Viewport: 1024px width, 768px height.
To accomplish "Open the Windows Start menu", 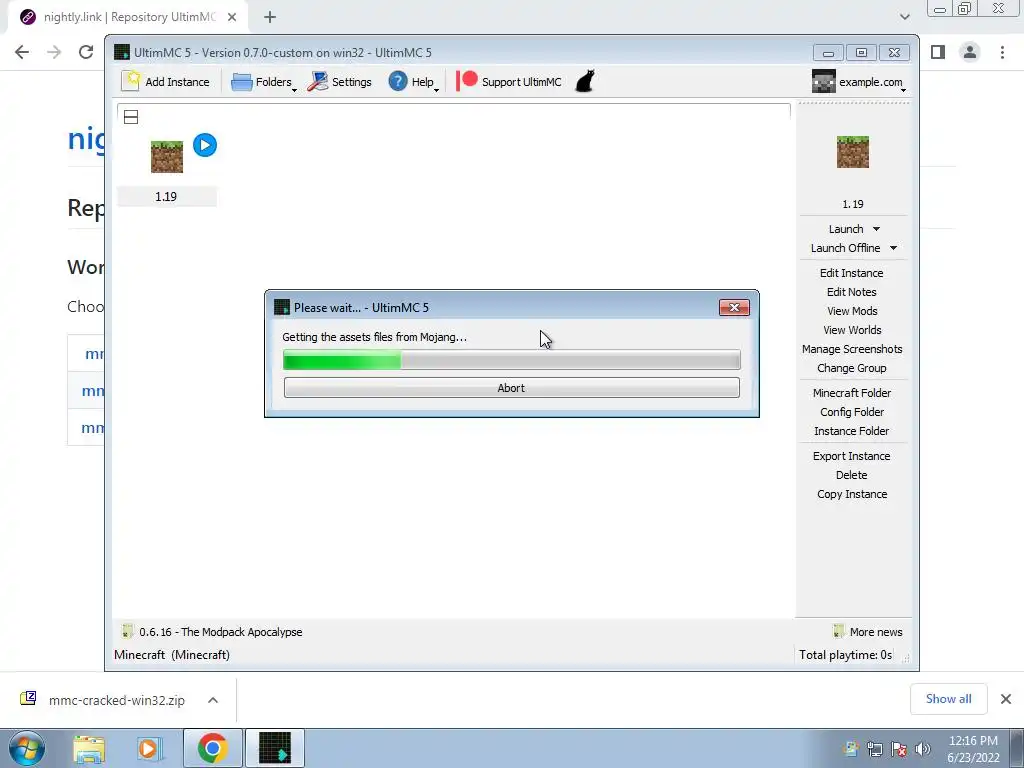I will [25, 748].
